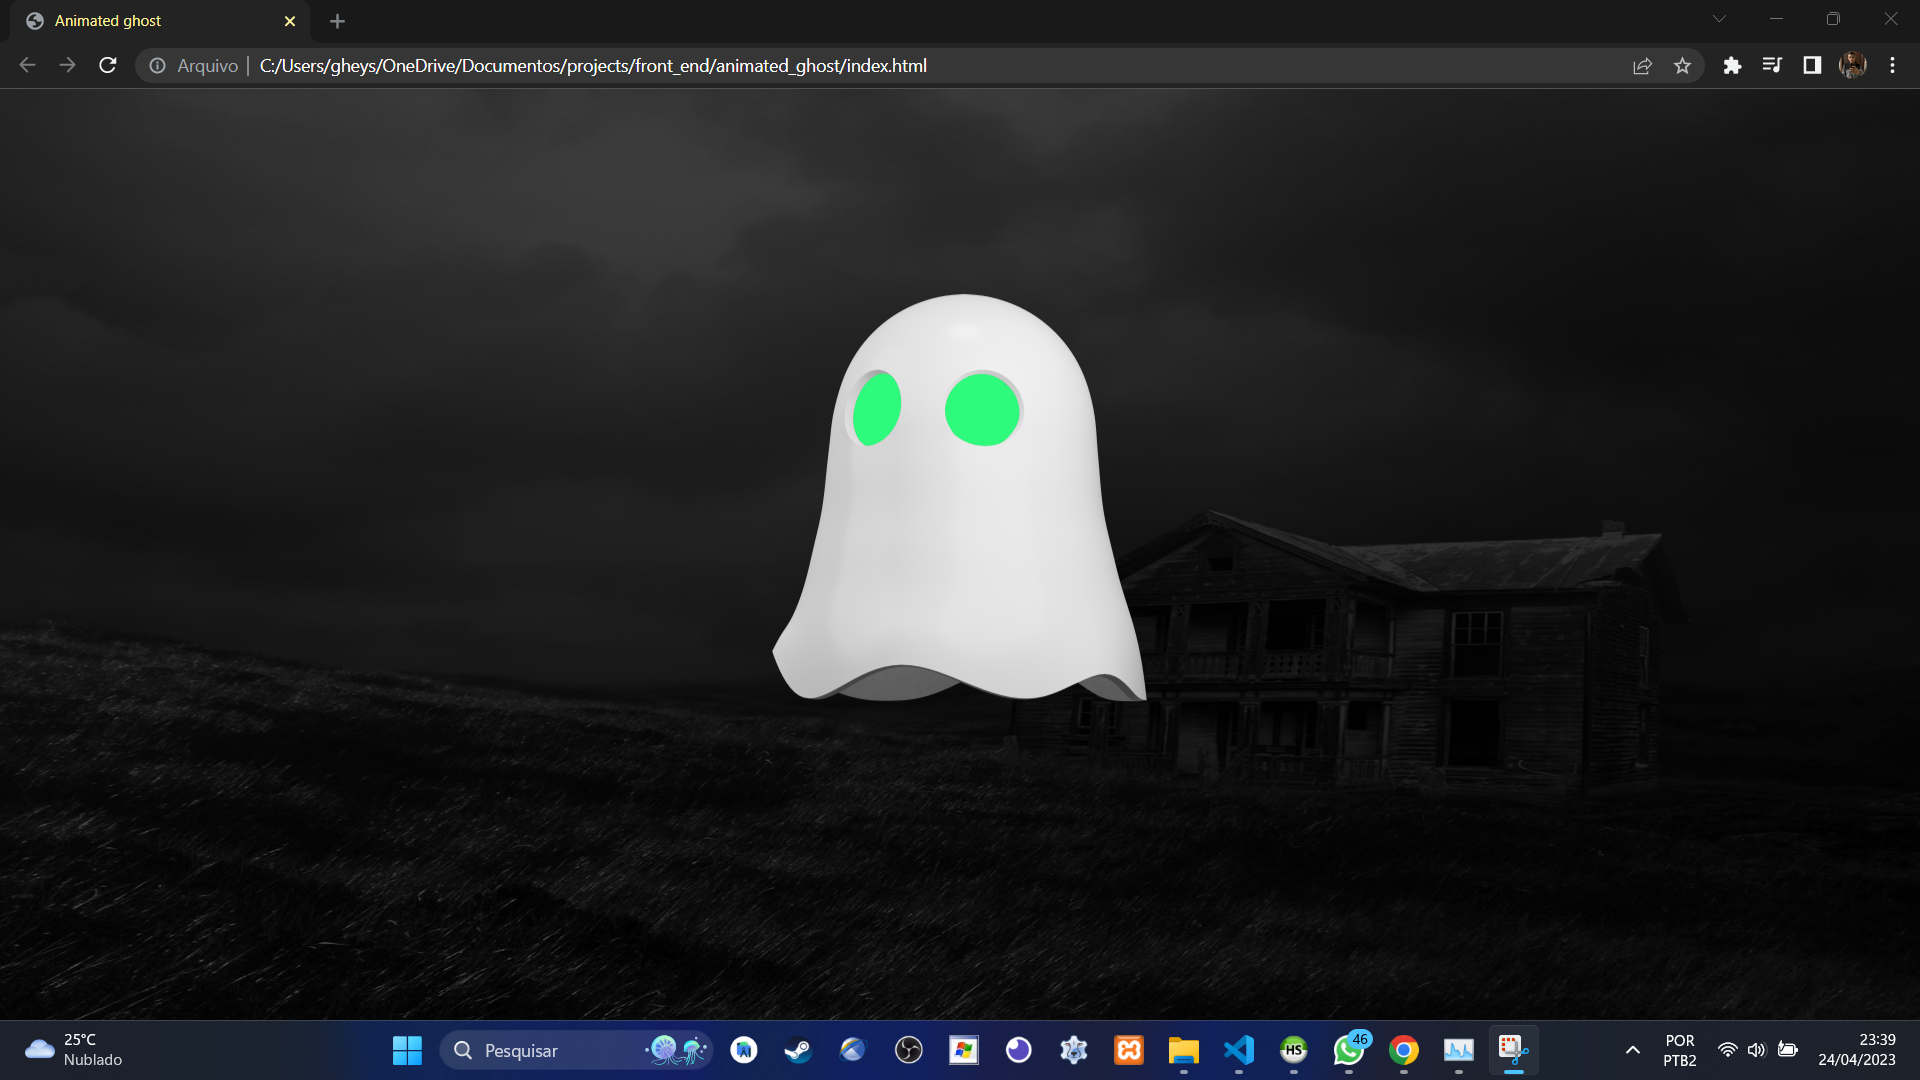Open media controls icon in toolbar
This screenshot has width=1920, height=1080.
click(1772, 66)
